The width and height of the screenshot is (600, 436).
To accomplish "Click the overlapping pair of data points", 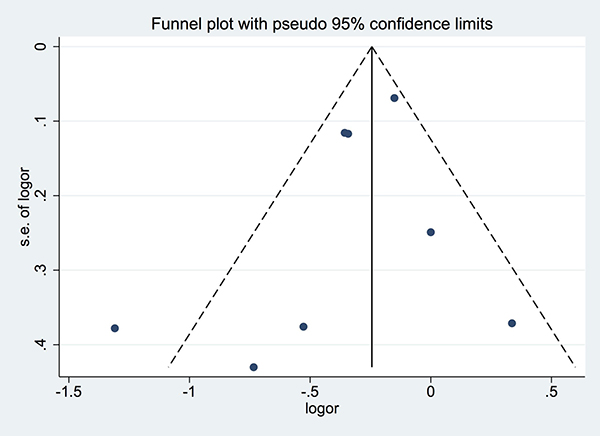I will coord(346,133).
